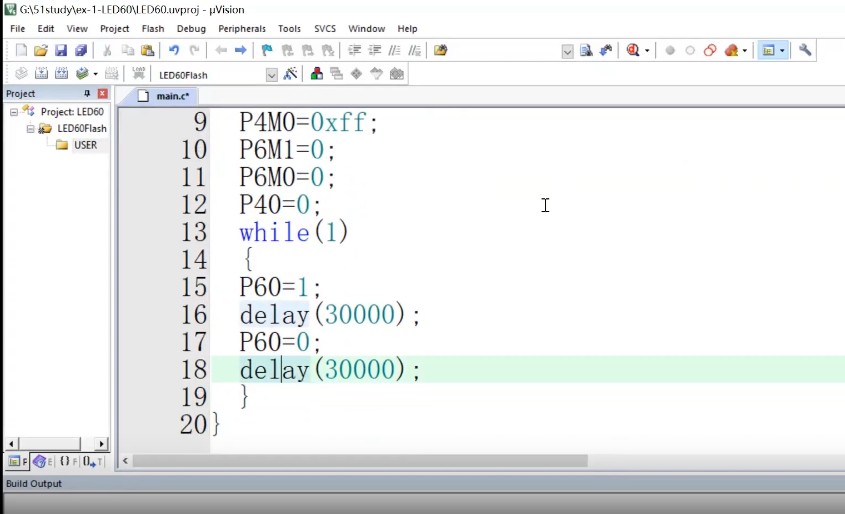
Task: Open Configuration with the wrench icon
Action: click(x=805, y=50)
